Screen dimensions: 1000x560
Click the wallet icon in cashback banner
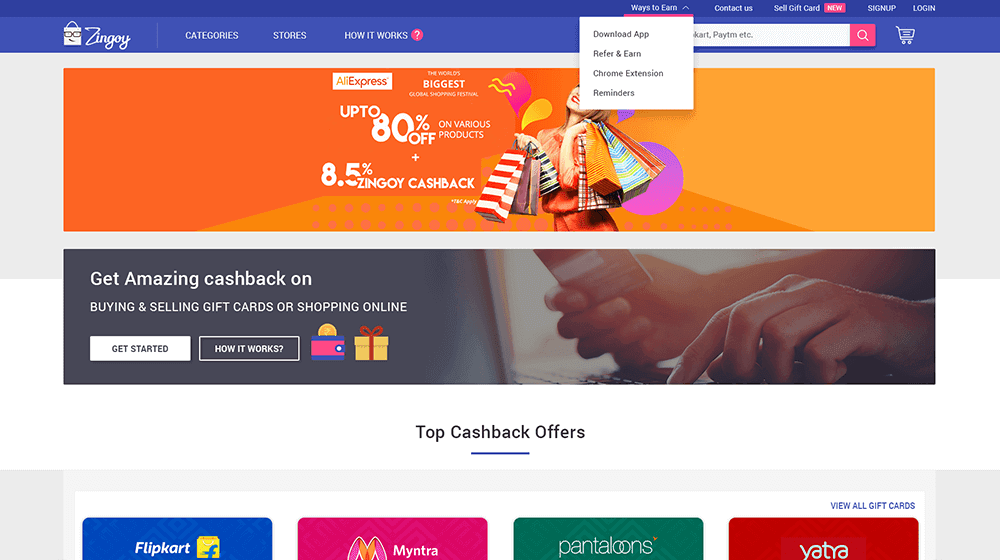(328, 343)
